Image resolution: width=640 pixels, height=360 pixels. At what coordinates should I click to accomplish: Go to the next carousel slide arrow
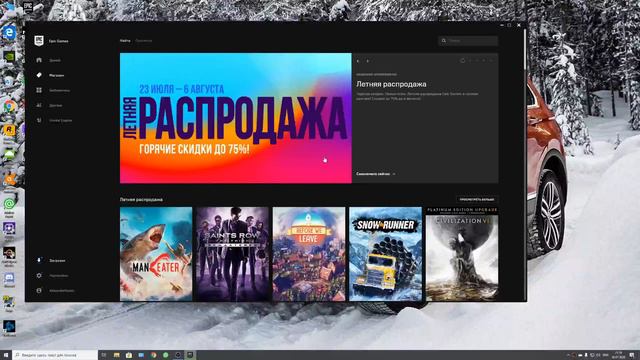pyautogui.click(x=367, y=61)
